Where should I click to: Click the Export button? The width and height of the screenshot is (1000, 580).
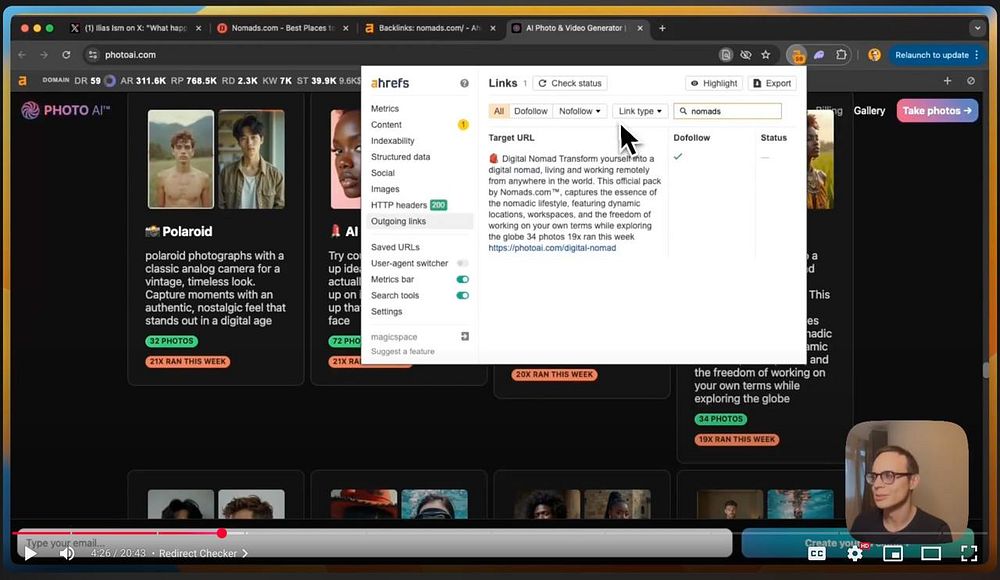(772, 83)
